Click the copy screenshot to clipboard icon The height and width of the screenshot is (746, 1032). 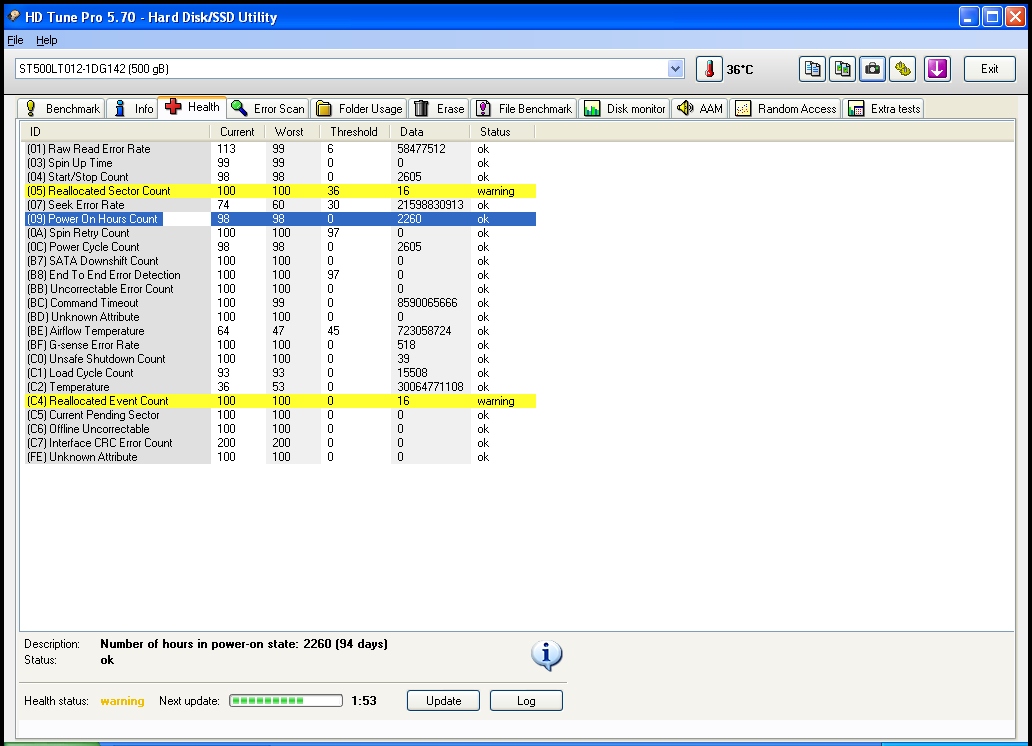point(842,69)
